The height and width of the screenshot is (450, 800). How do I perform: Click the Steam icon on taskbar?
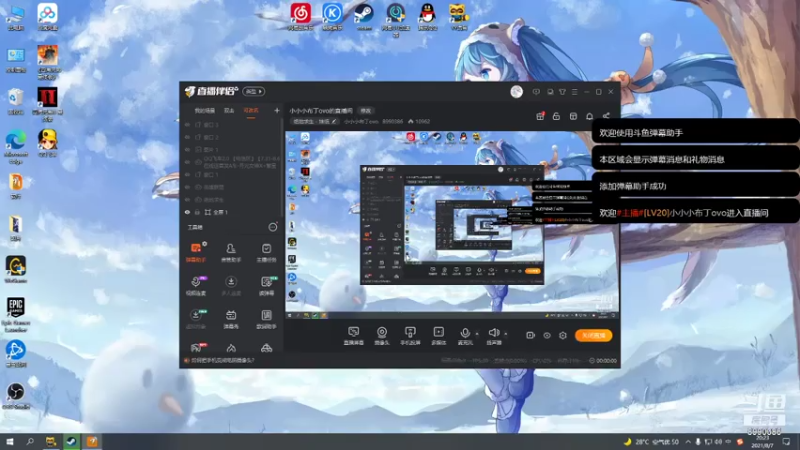coord(71,442)
